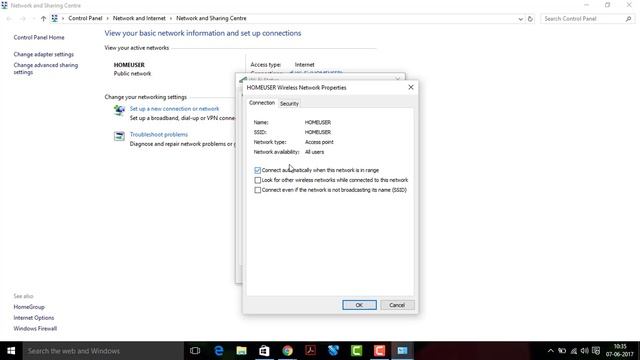Viewport: 640px width, 360px height.
Task: Click the Troubleshoot problems icon
Action: pyautogui.click(x=119, y=136)
